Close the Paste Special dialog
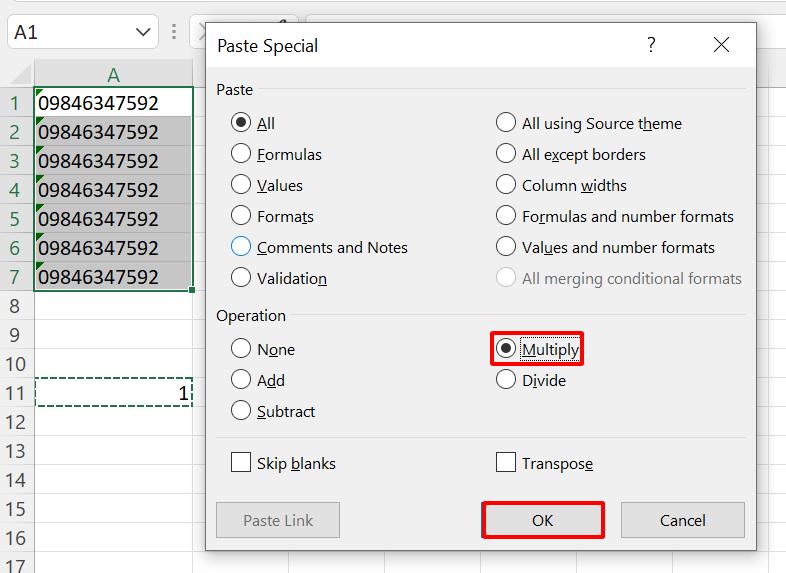Viewport: 786px width, 573px height. coord(721,45)
